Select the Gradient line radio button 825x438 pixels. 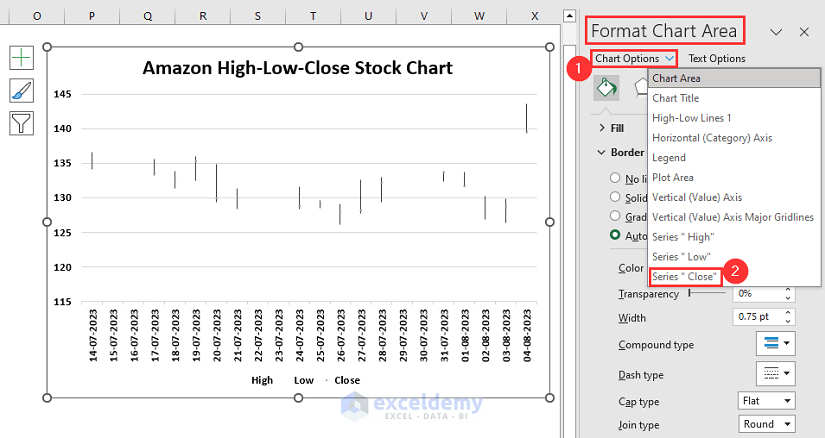click(x=615, y=216)
